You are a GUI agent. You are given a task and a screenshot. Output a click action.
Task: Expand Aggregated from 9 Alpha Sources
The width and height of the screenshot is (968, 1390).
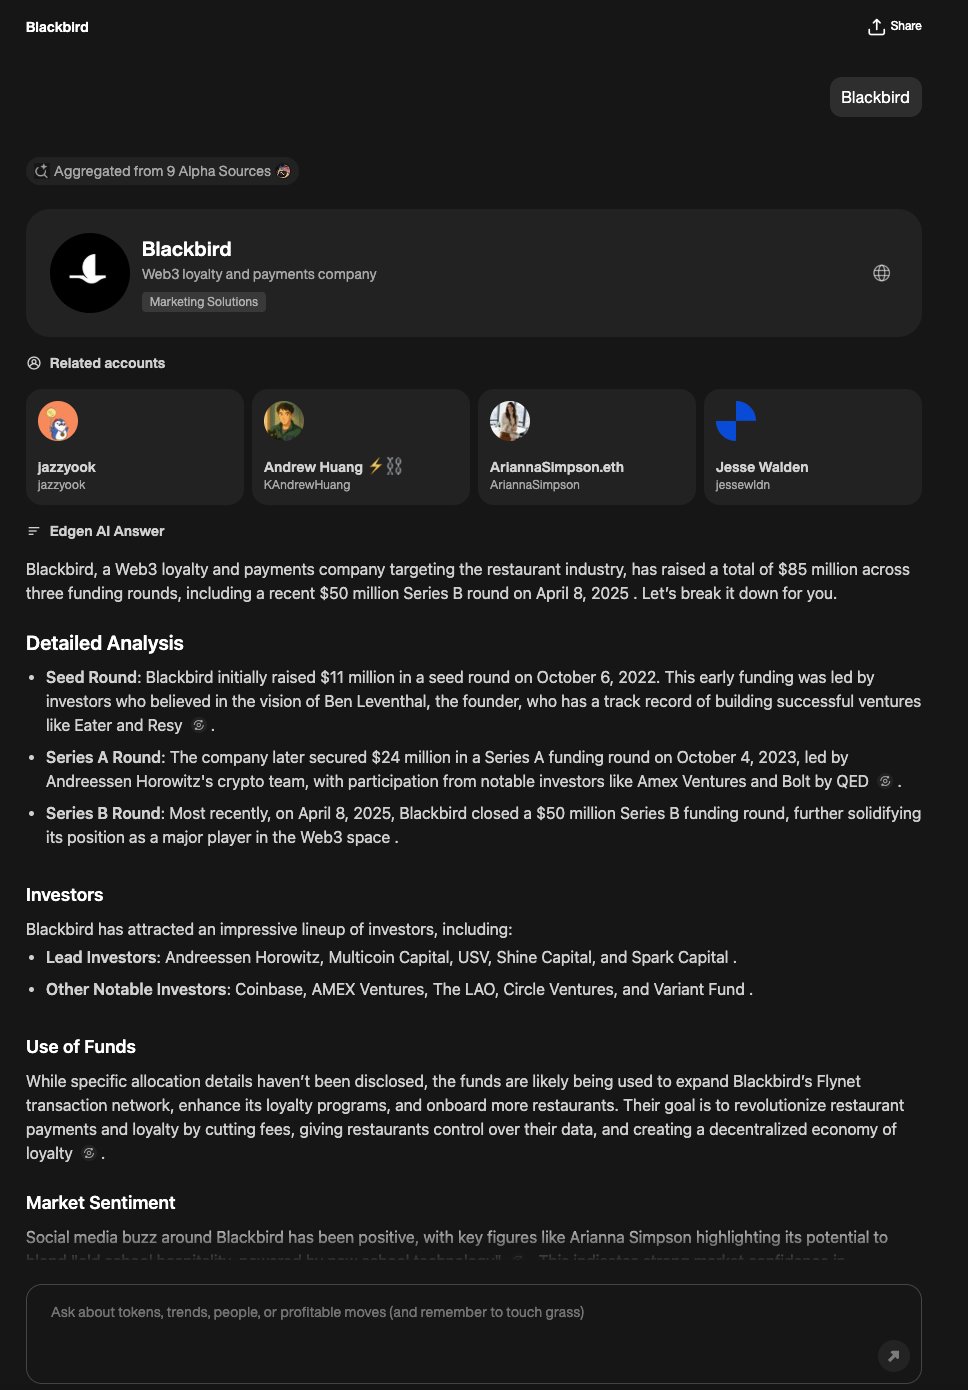click(x=162, y=171)
